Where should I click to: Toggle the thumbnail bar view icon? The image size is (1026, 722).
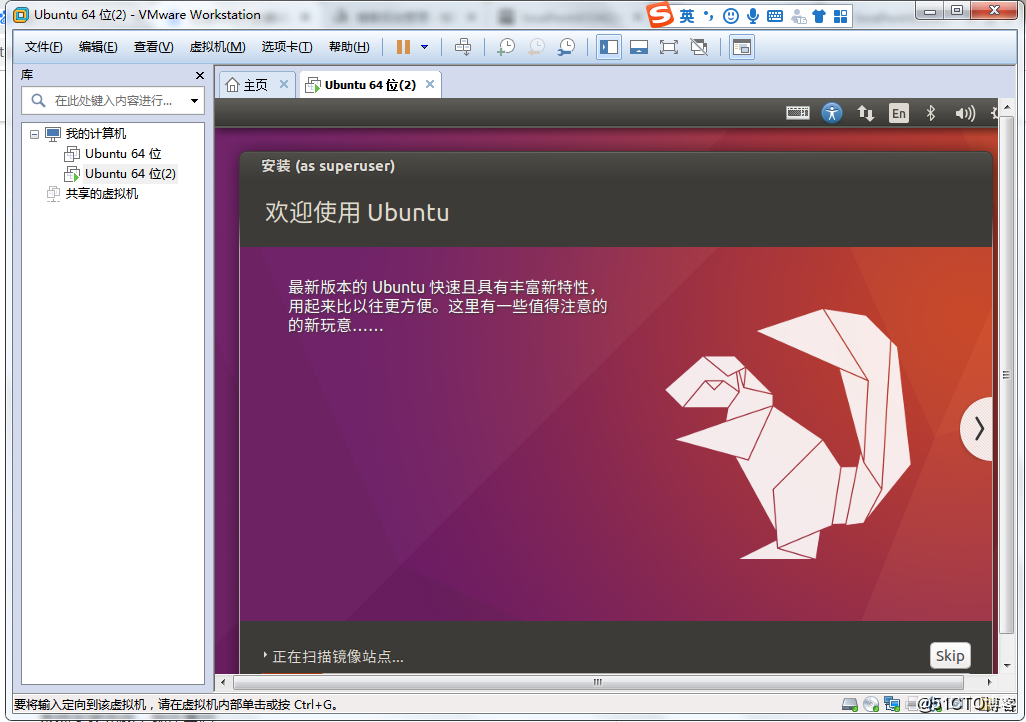point(639,47)
